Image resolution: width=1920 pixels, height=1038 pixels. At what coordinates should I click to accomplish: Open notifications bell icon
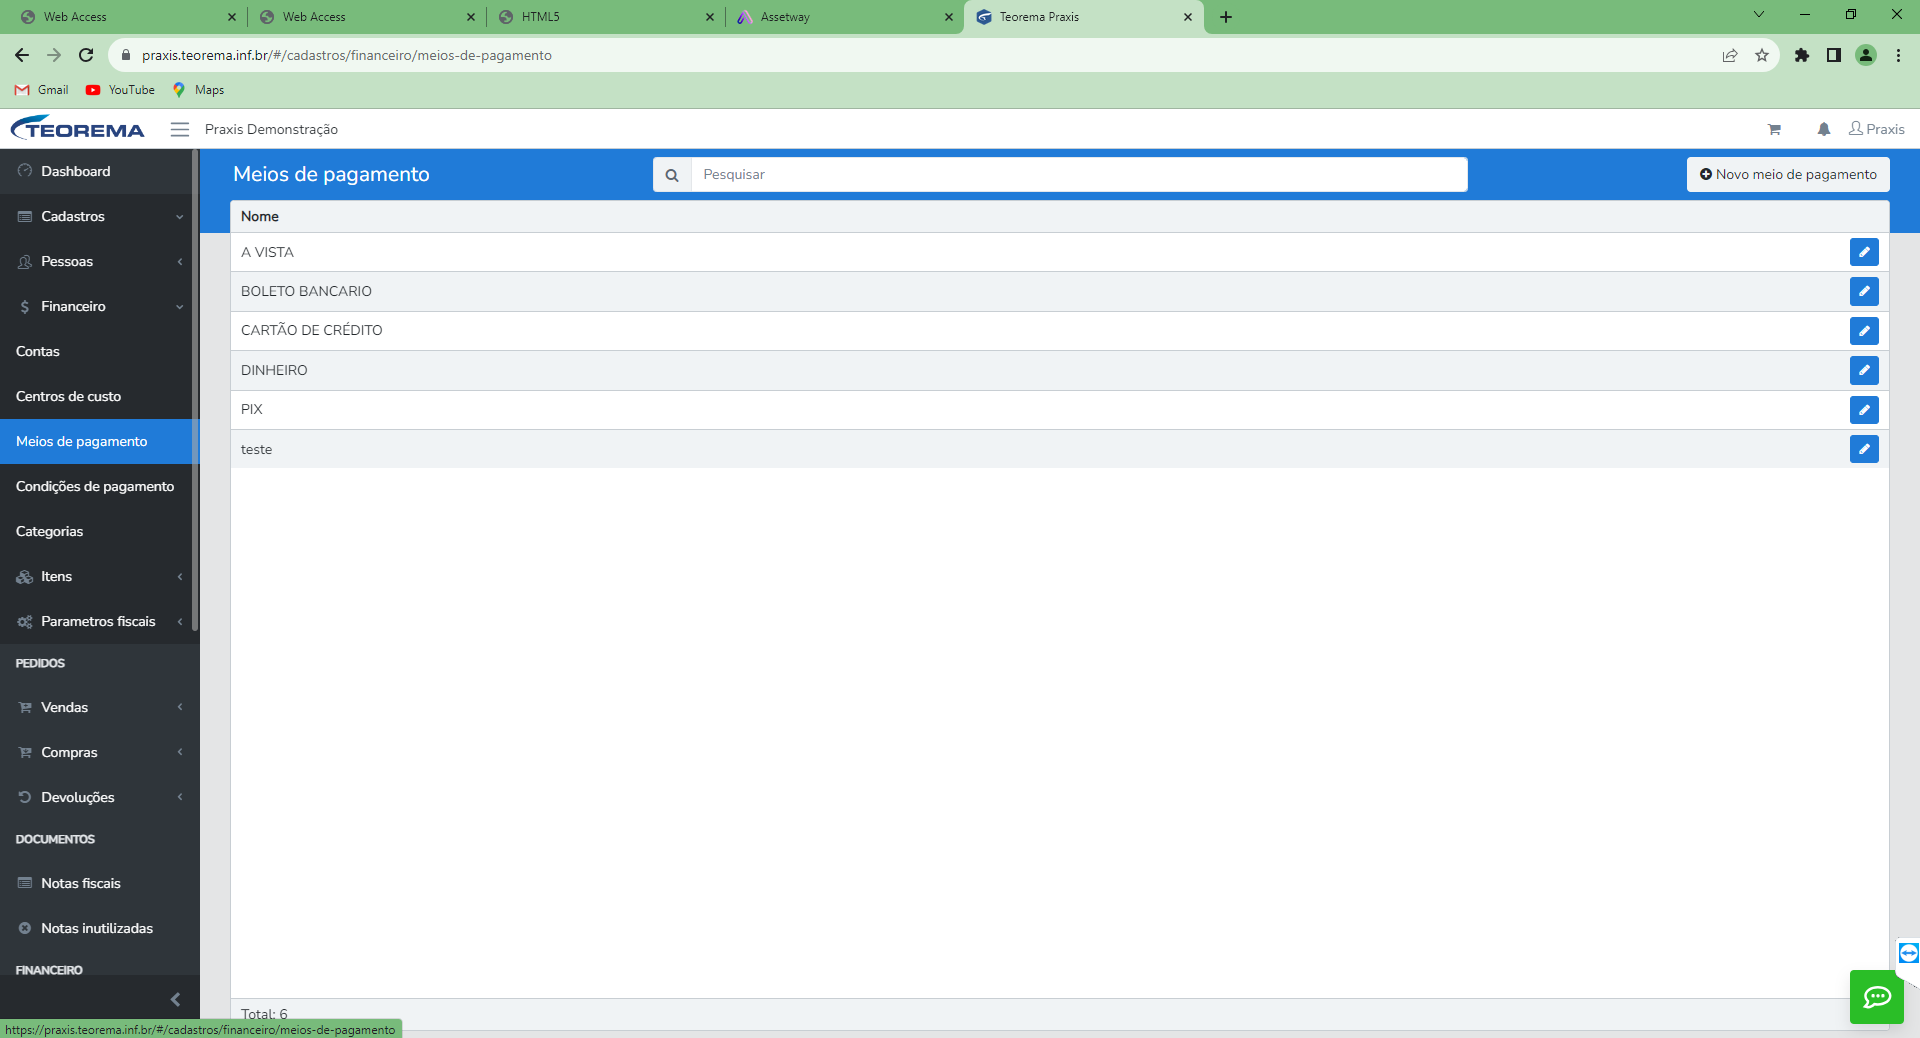[x=1824, y=129]
